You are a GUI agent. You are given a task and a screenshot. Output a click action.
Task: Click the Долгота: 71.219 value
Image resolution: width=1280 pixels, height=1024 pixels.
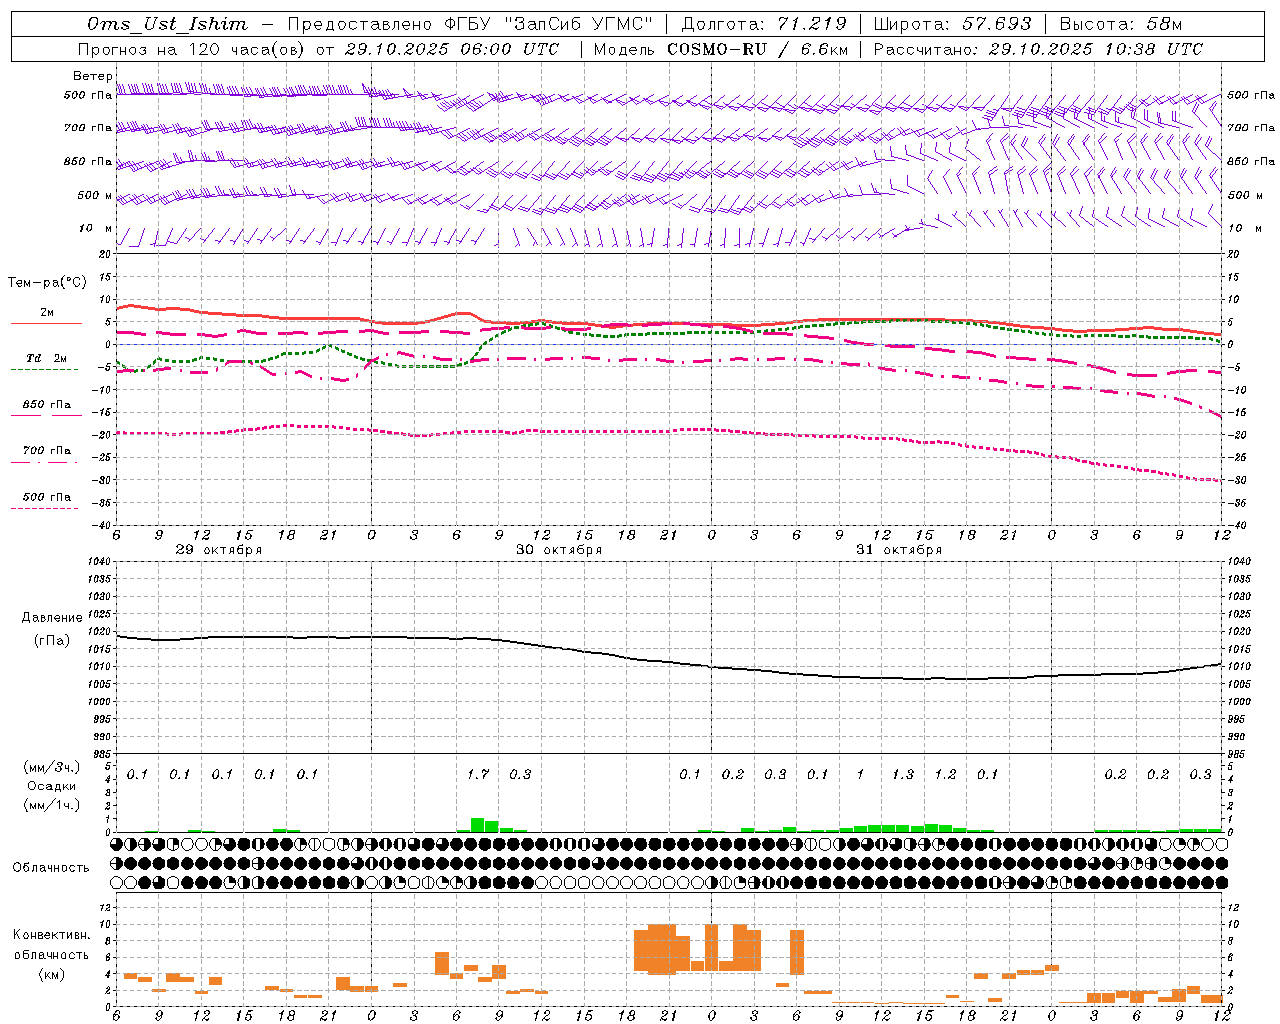point(763,25)
